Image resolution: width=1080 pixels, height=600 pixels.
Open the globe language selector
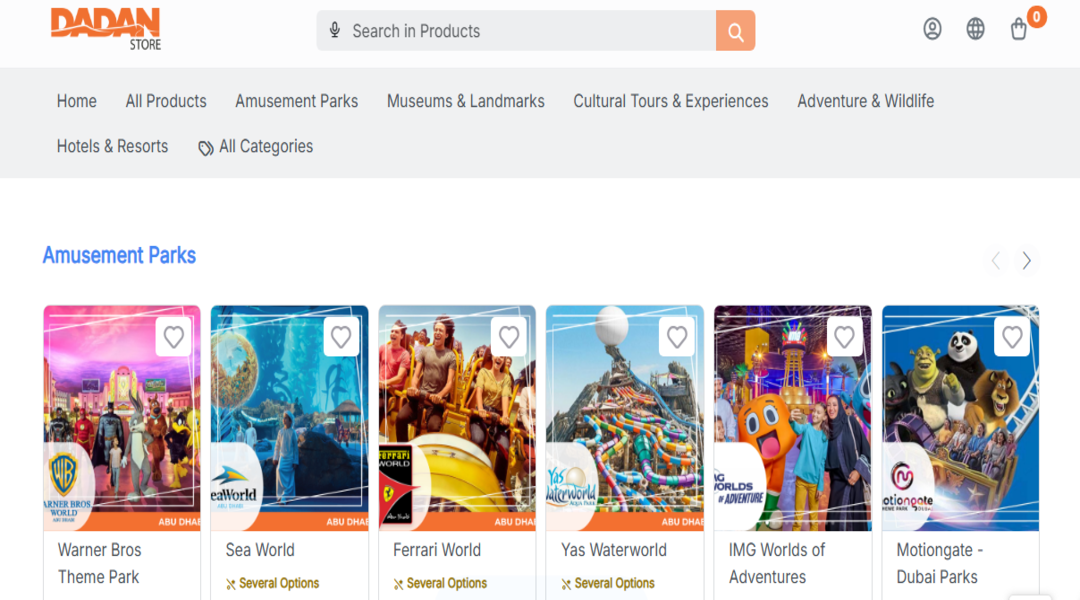975,29
